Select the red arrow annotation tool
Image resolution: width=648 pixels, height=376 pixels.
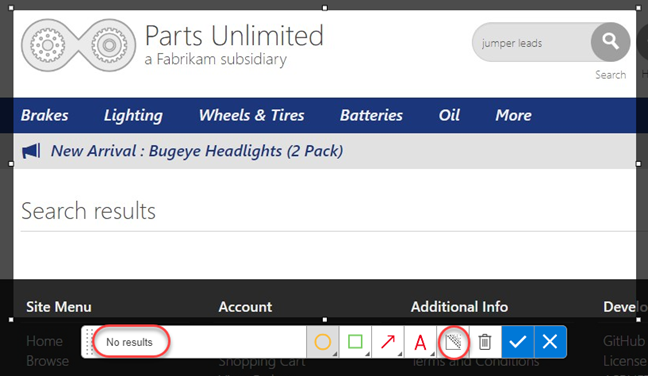(388, 342)
